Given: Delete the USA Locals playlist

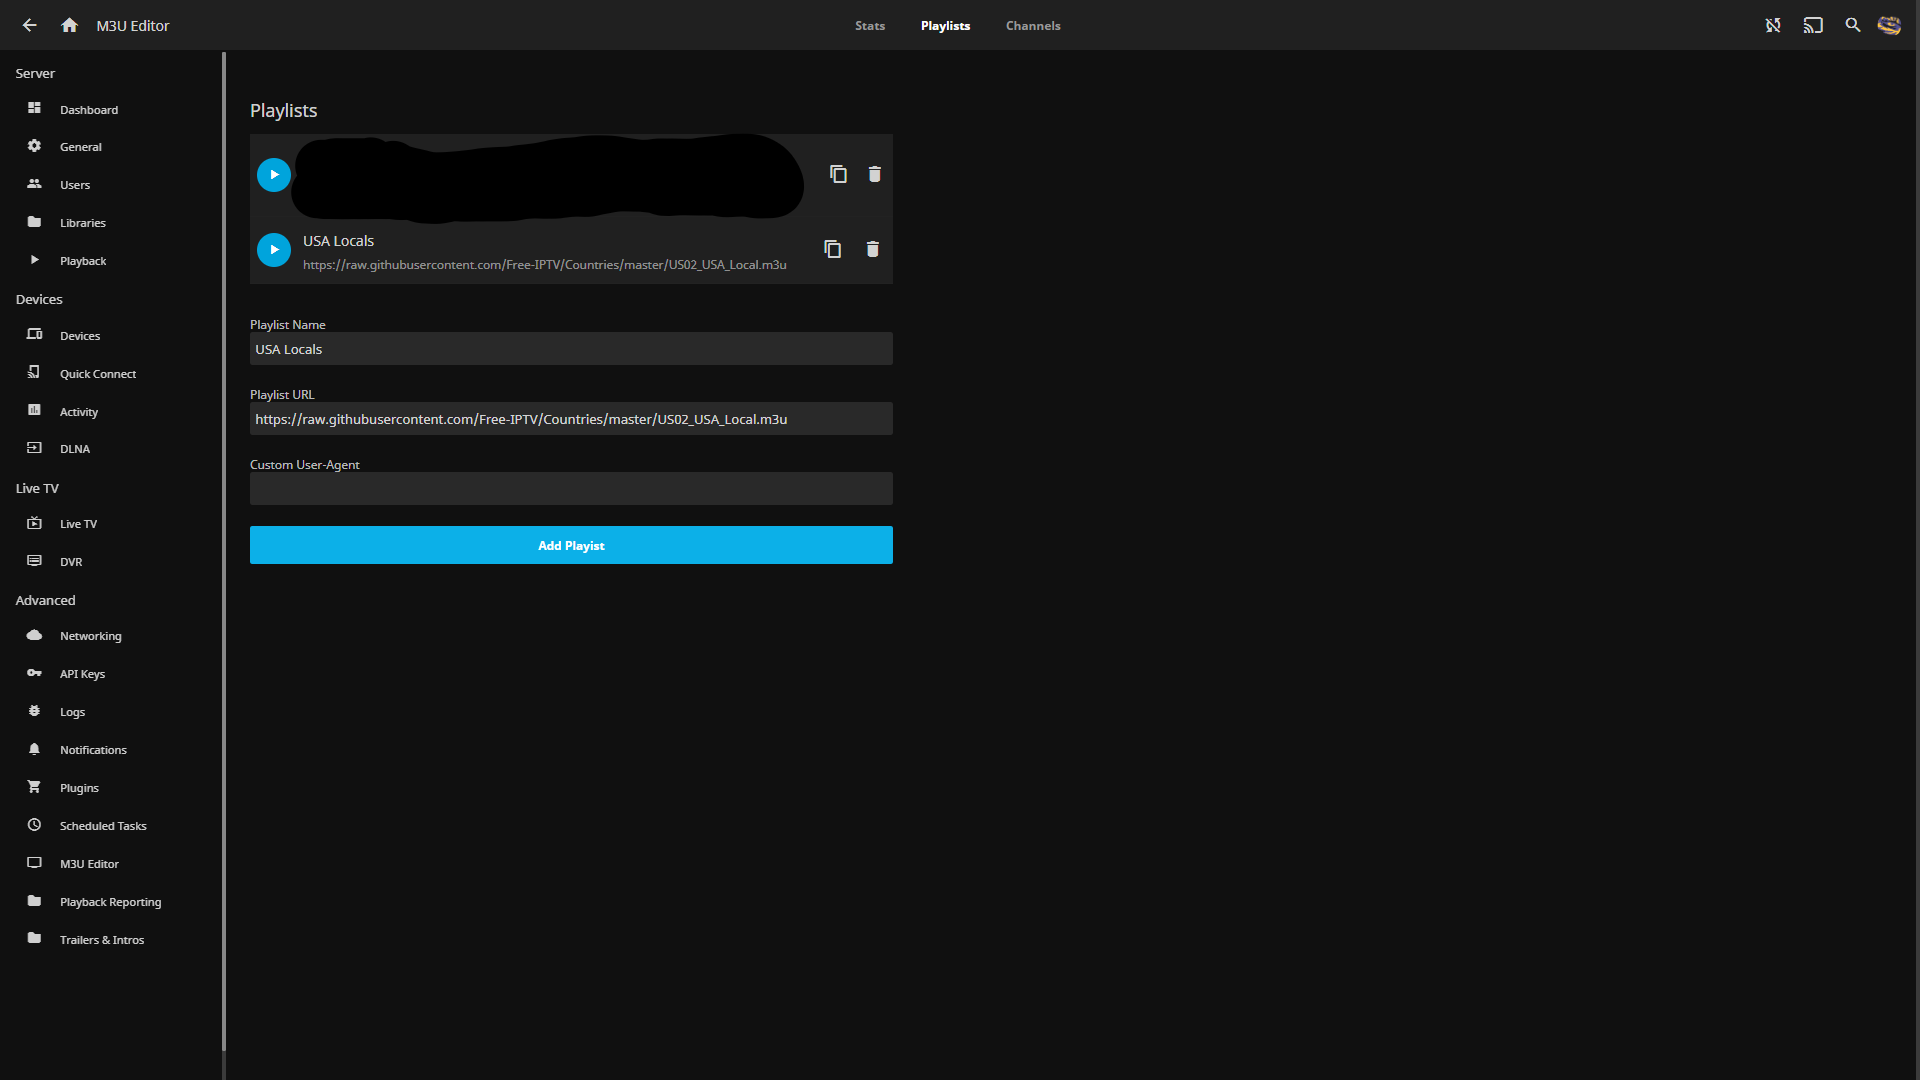Looking at the screenshot, I should [871, 249].
